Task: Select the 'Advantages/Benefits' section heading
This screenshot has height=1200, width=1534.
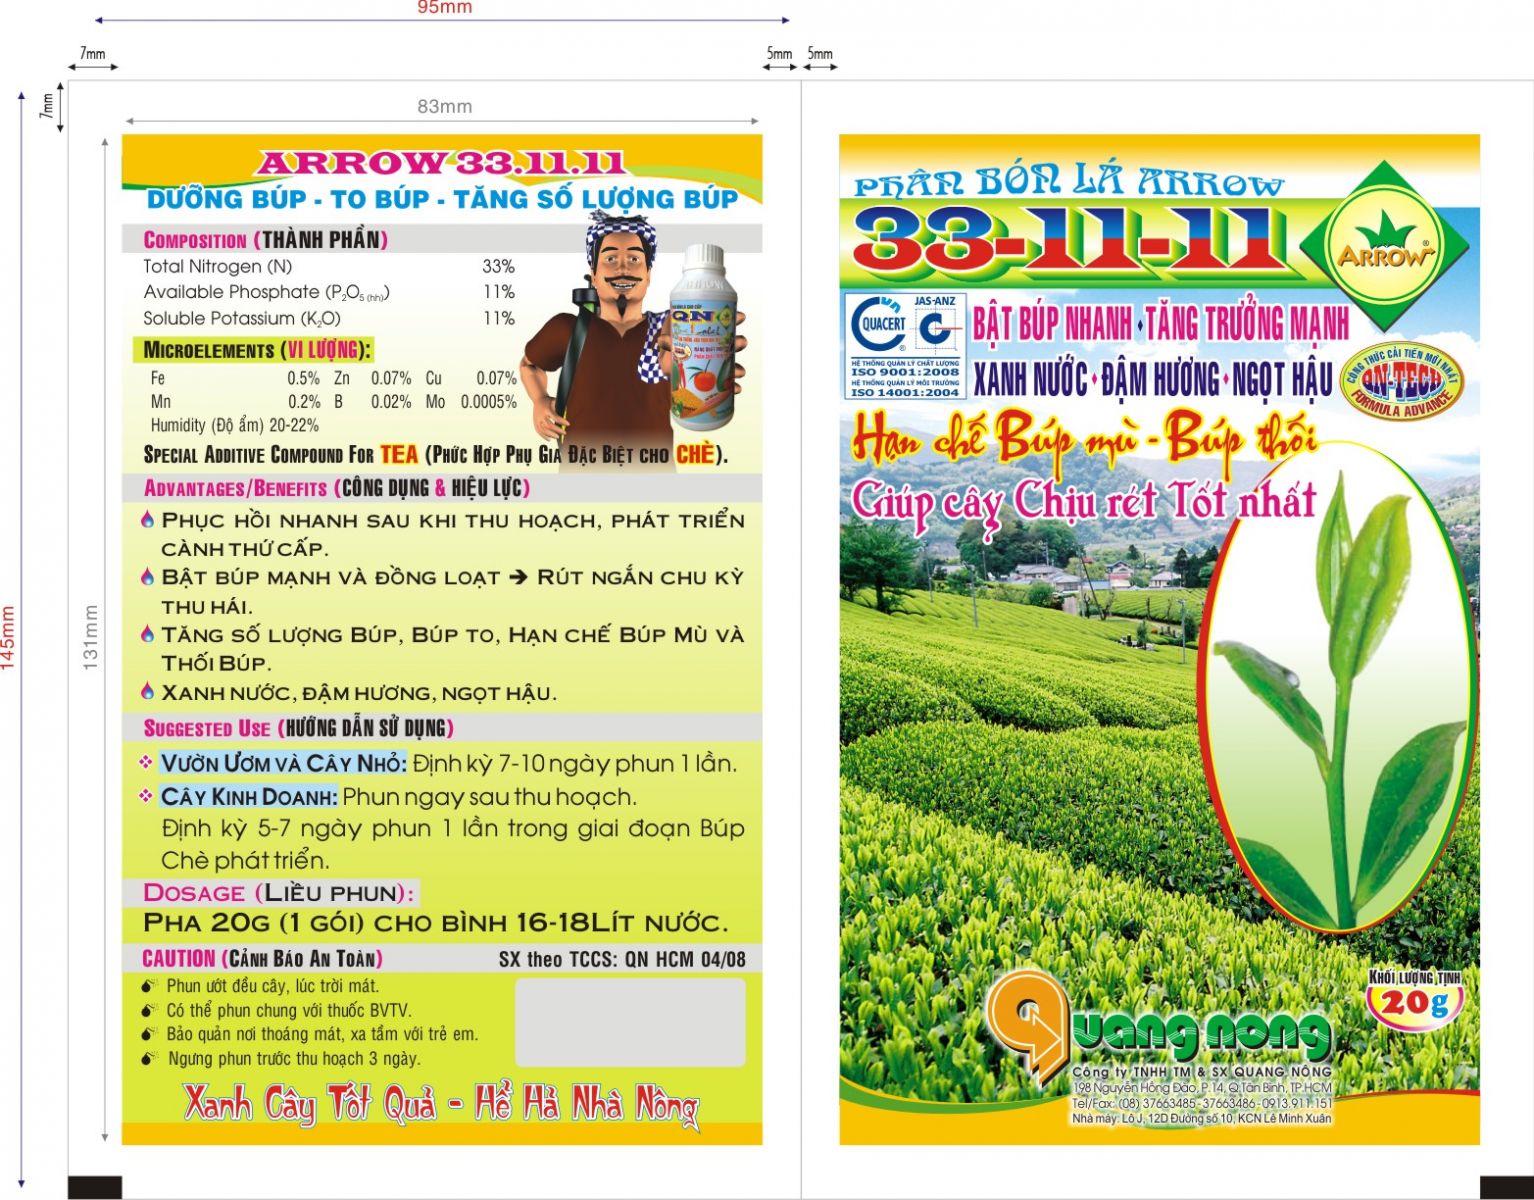Action: 337,488
